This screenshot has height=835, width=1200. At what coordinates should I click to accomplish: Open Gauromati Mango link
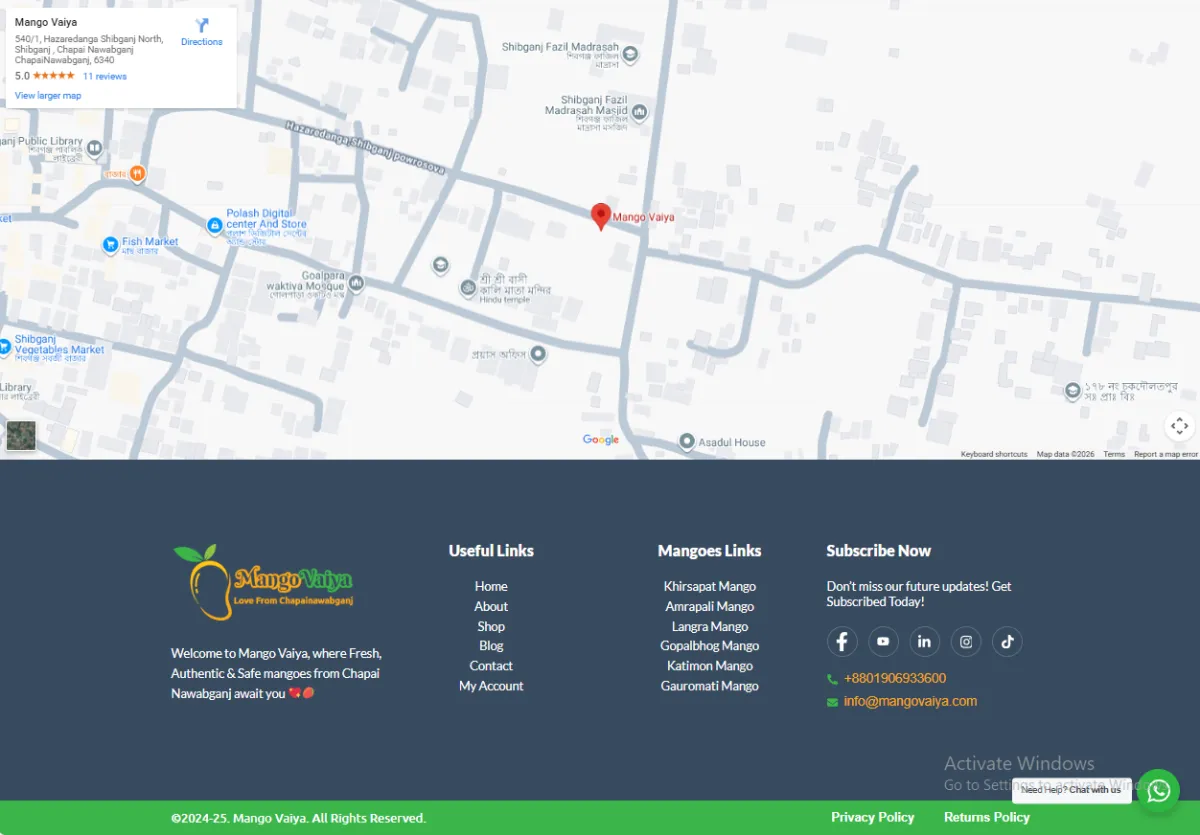[710, 686]
